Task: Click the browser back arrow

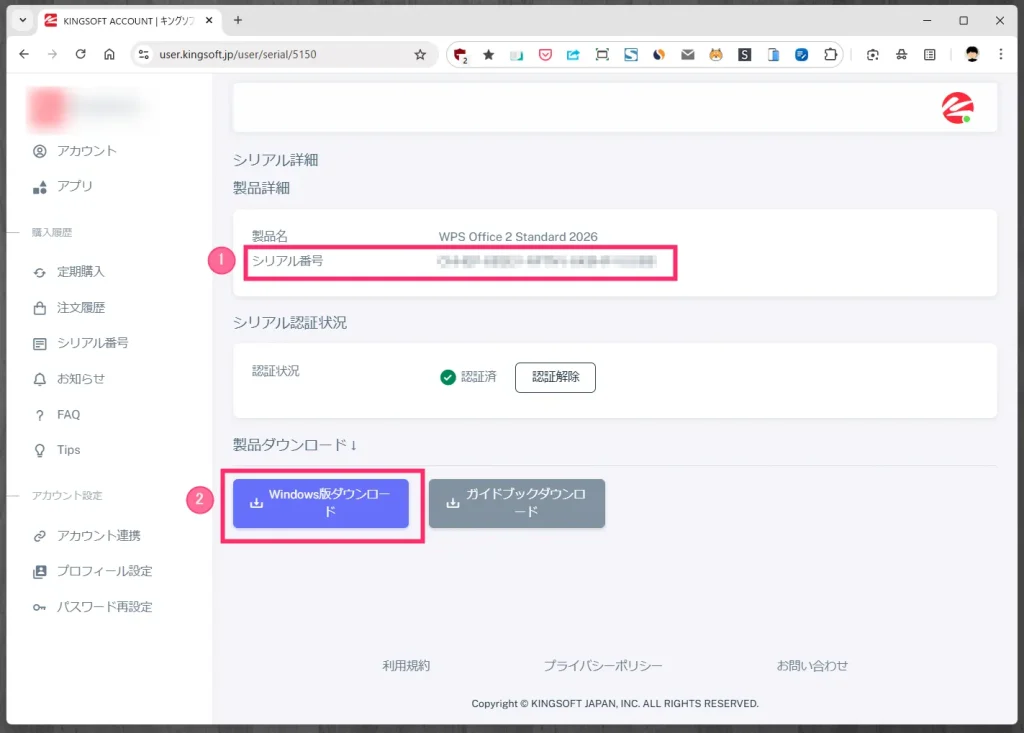Action: click(24, 54)
